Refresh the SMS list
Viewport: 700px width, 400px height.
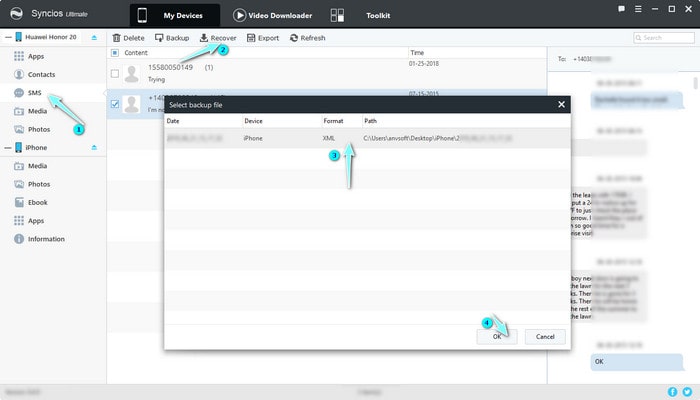click(x=307, y=38)
